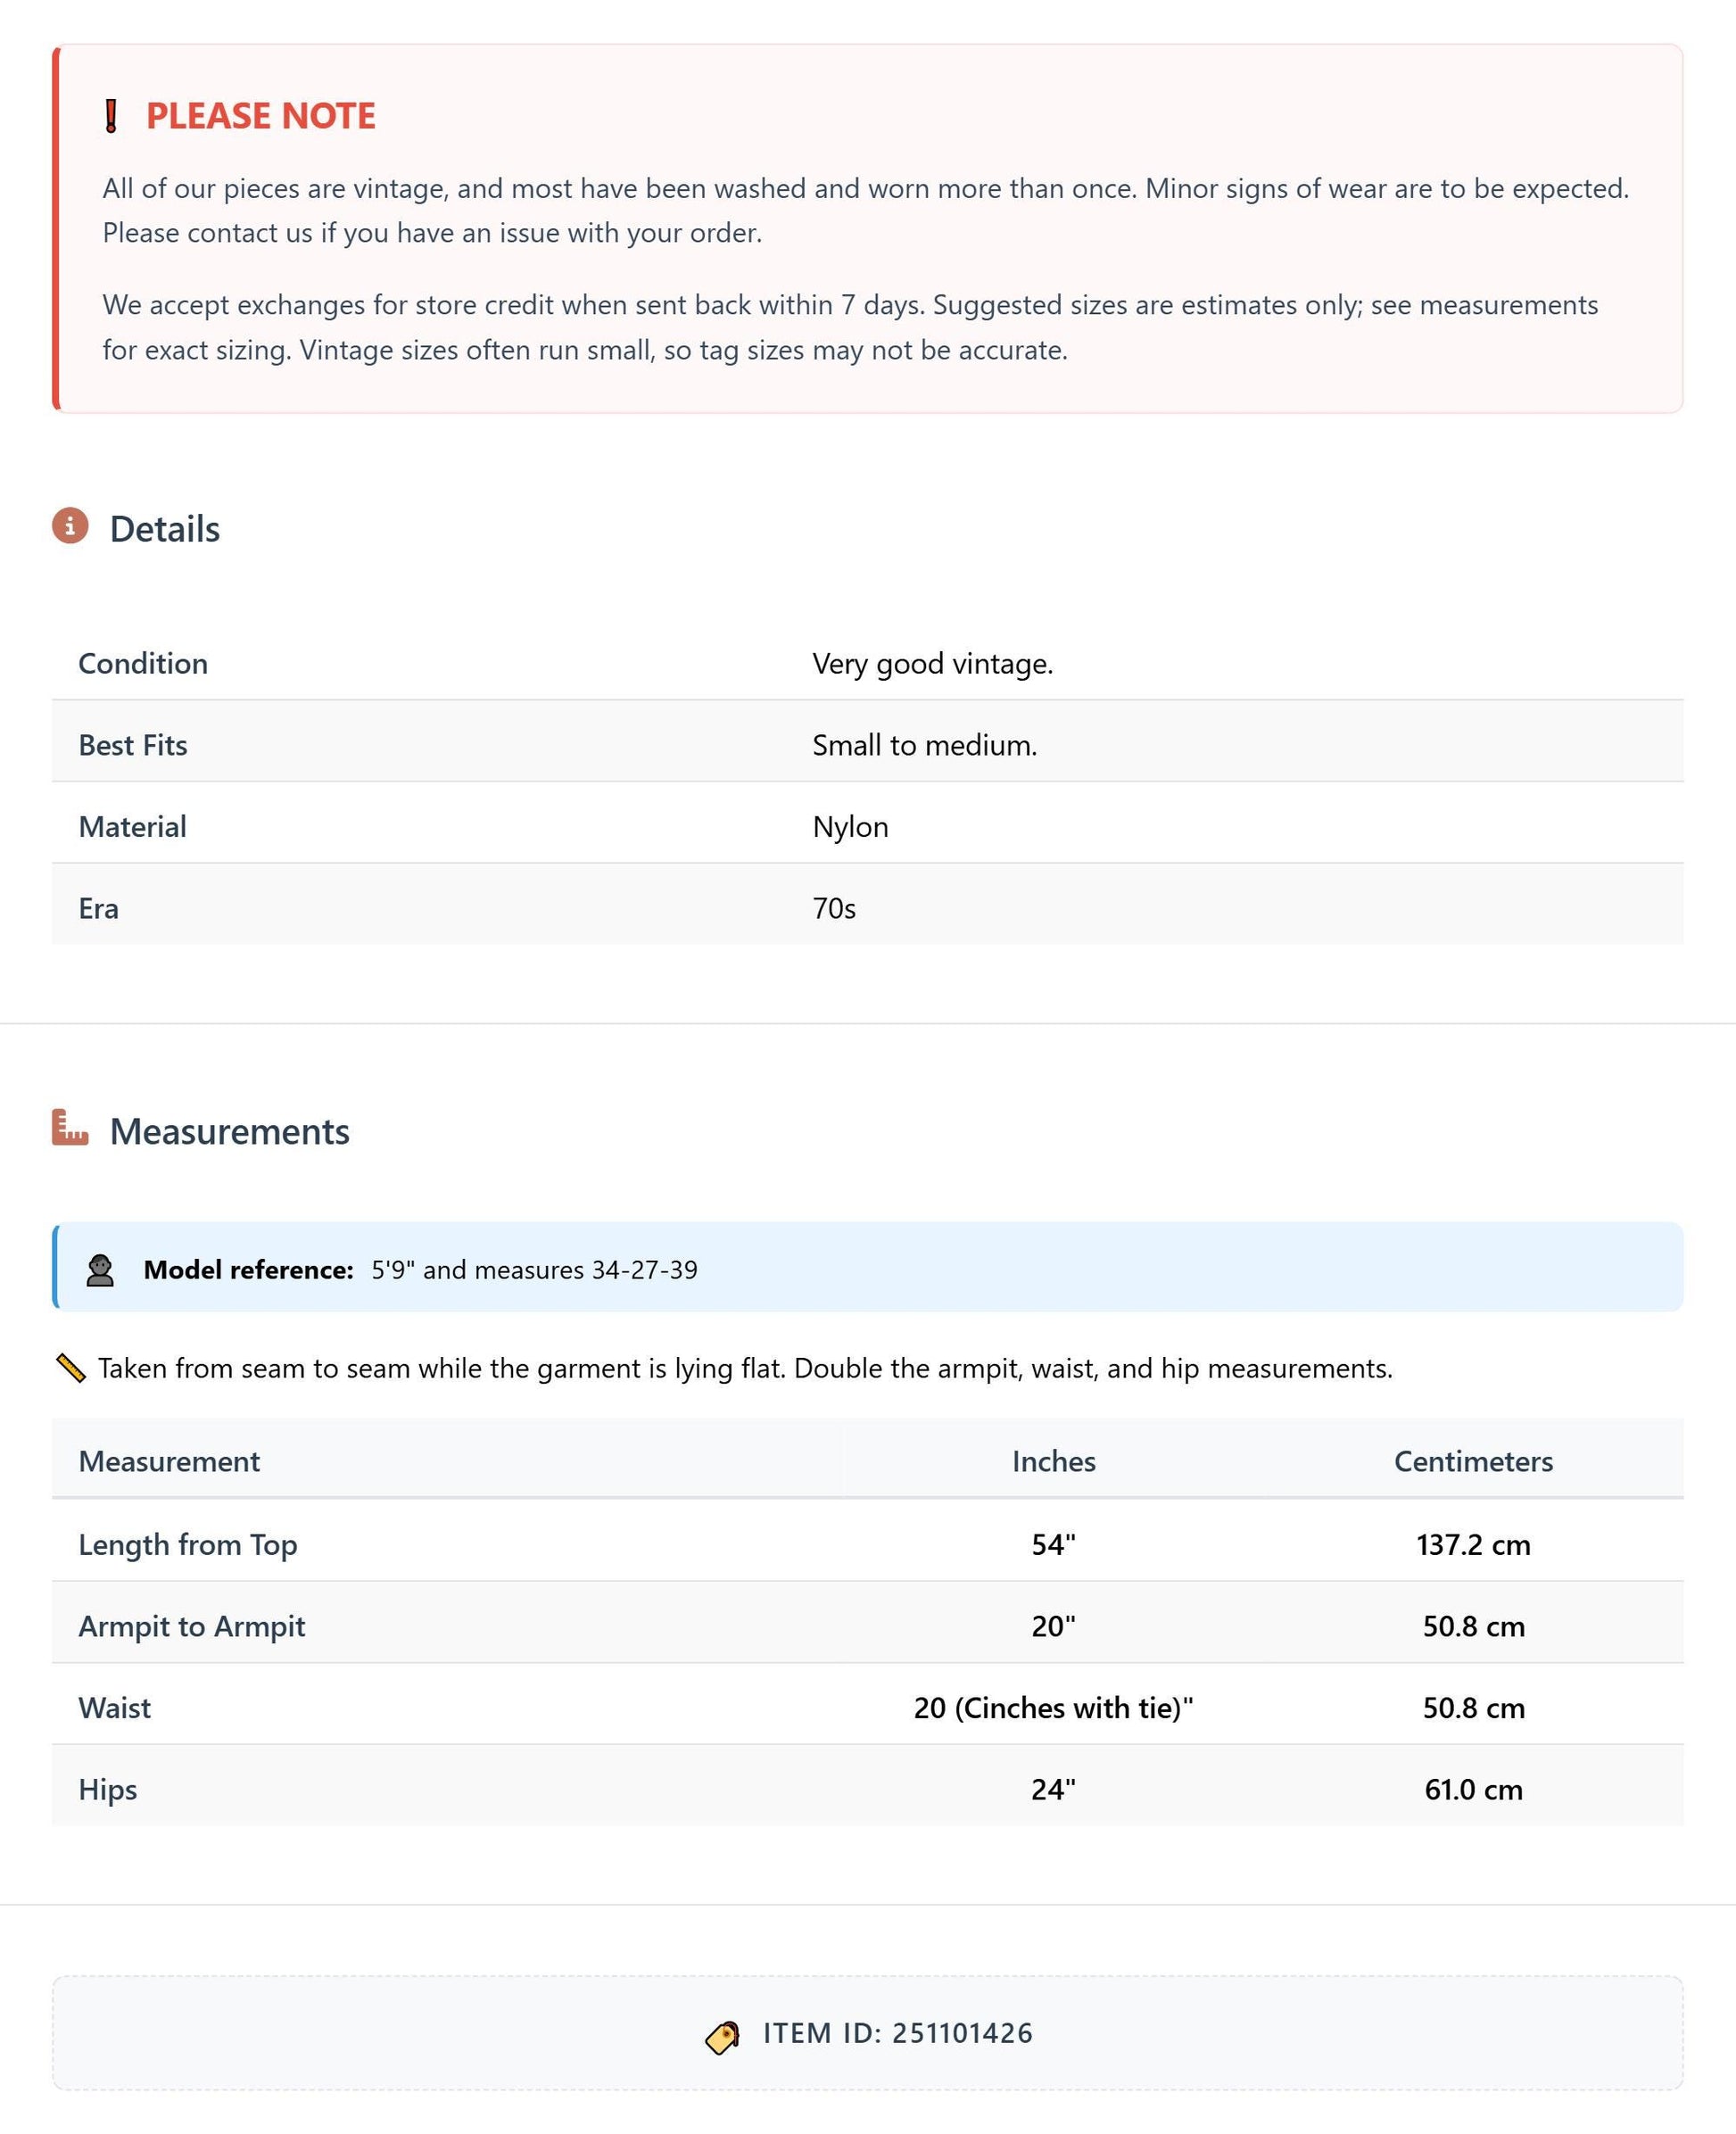Viewport: 1736px width, 2134px height.
Task: Click the red exclamation mark icon
Action: 111,116
